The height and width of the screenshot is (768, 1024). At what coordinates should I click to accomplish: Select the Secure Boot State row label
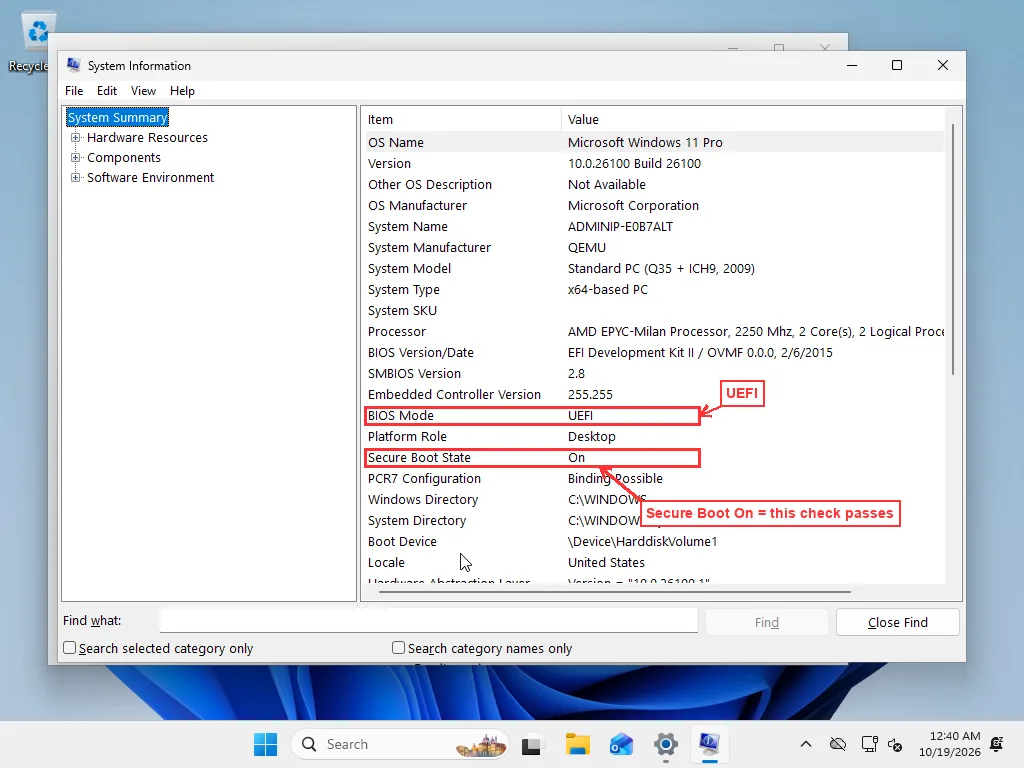click(419, 457)
